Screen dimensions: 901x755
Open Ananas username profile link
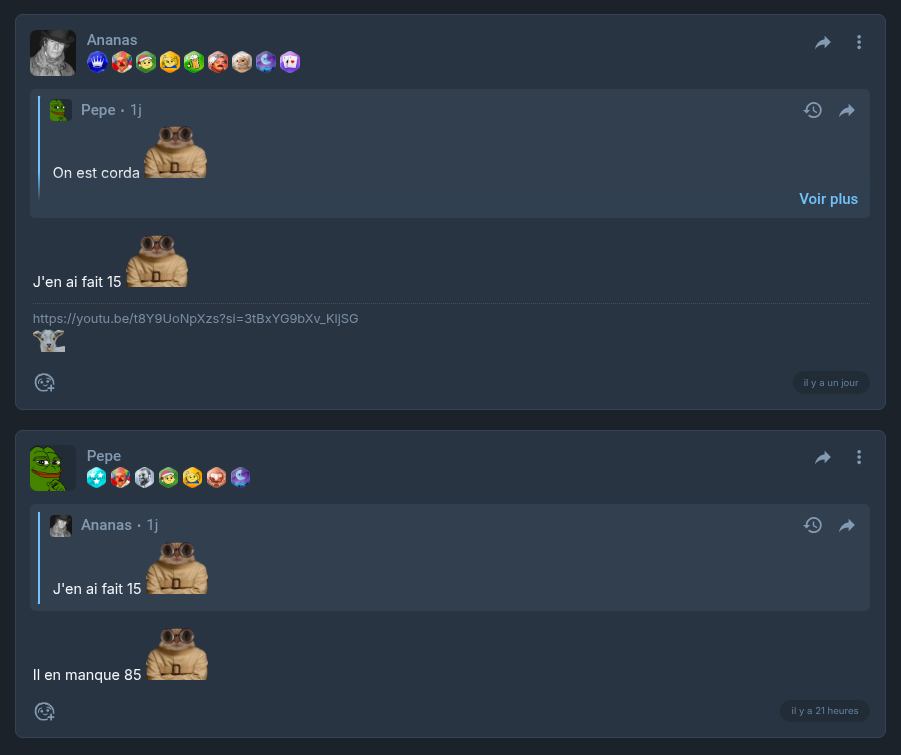112,40
